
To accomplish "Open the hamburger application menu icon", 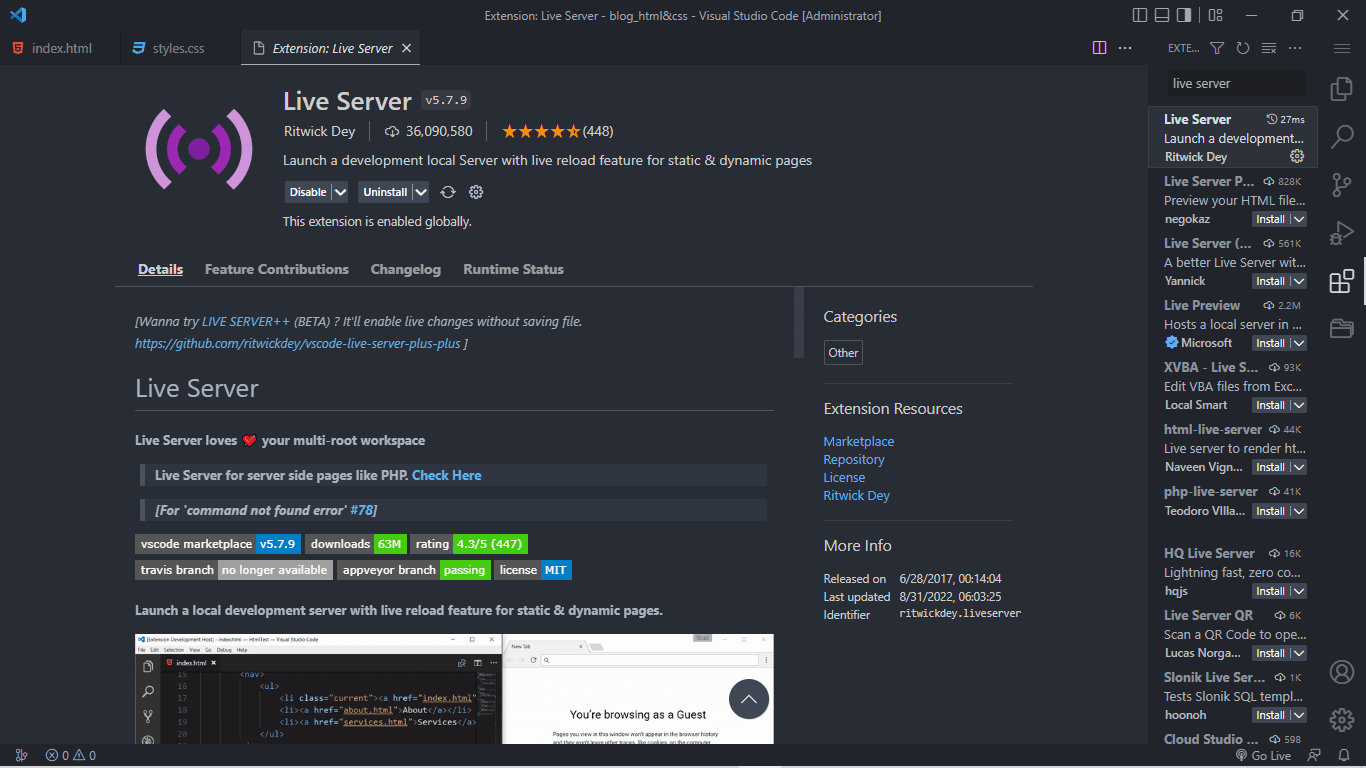I will (1341, 48).
